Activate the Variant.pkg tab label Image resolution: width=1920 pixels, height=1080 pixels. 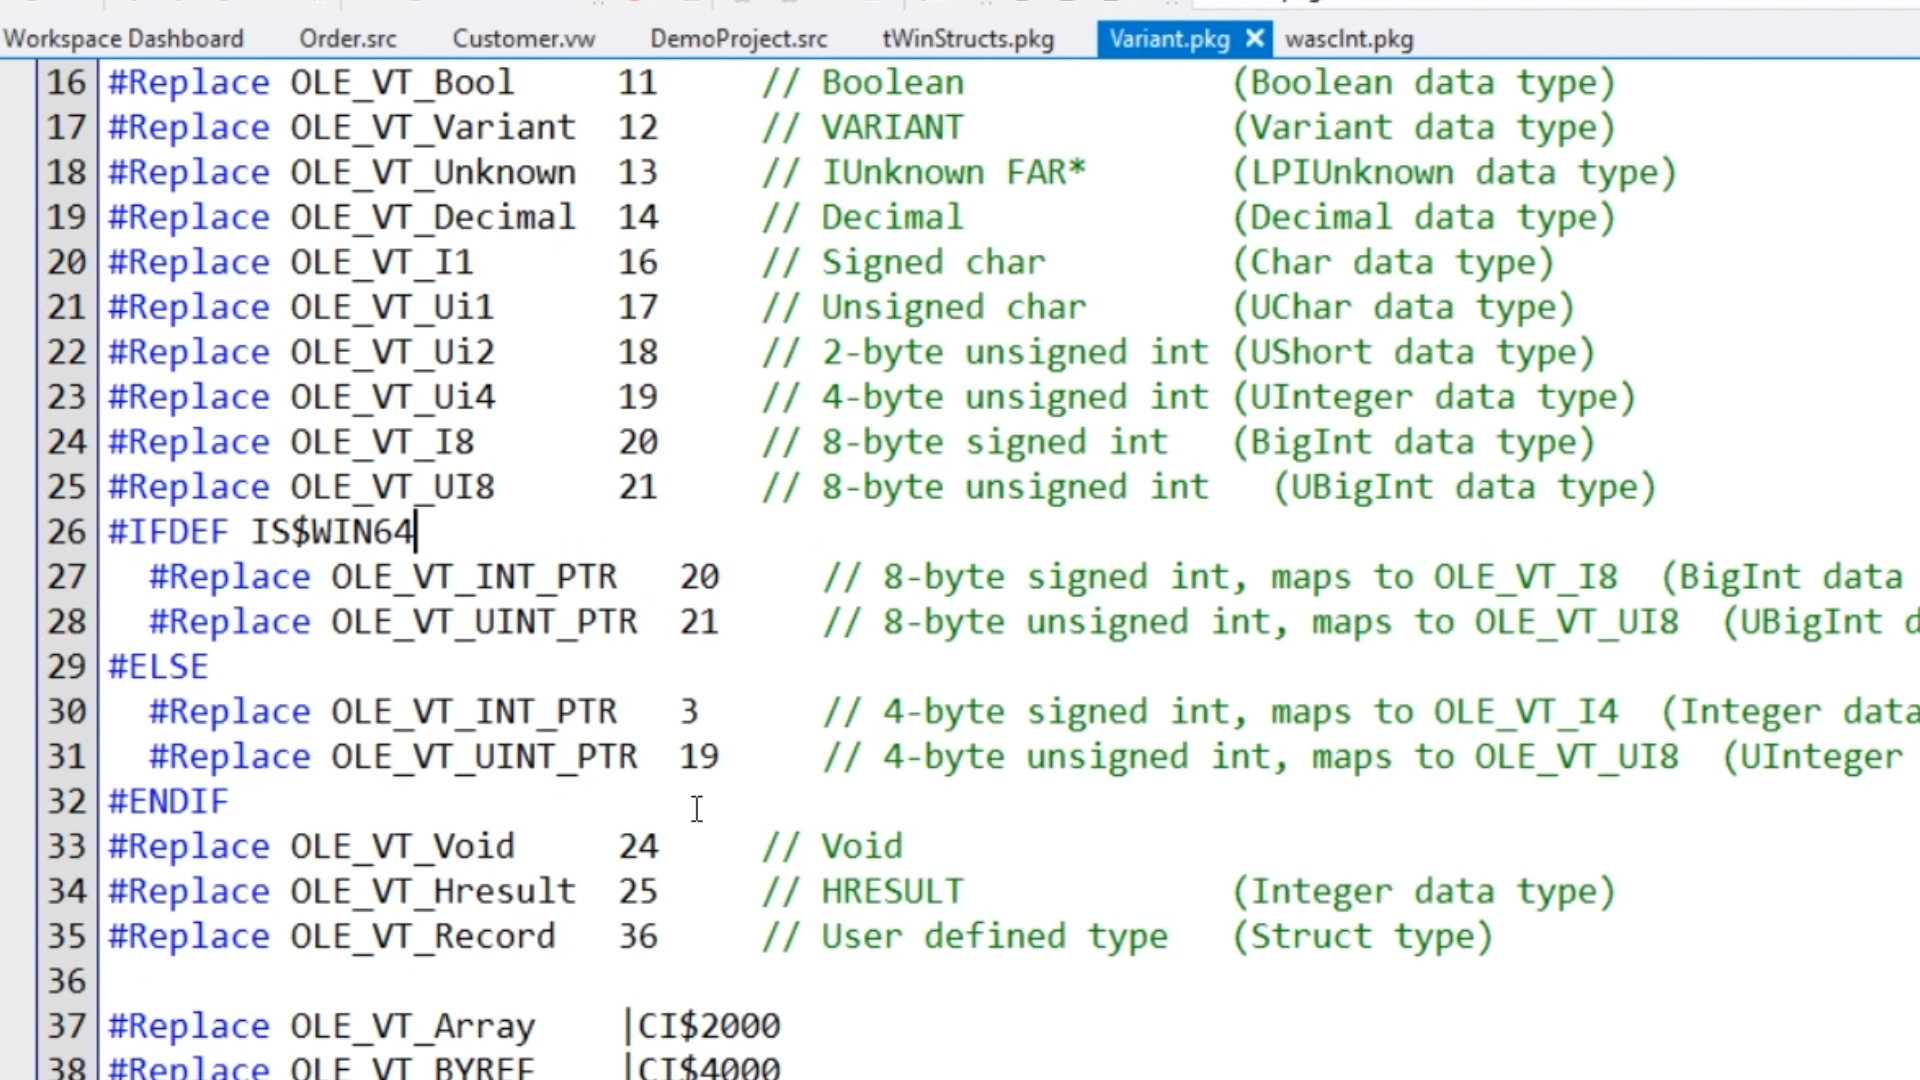click(1168, 39)
